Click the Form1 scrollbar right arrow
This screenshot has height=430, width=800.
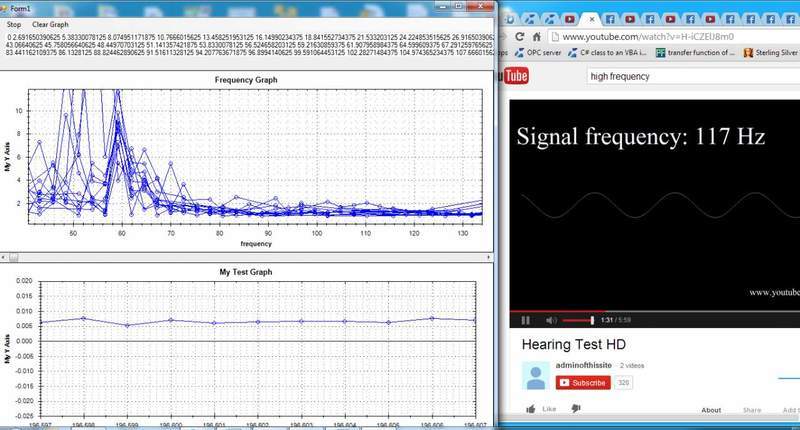pyautogui.click(x=489, y=258)
